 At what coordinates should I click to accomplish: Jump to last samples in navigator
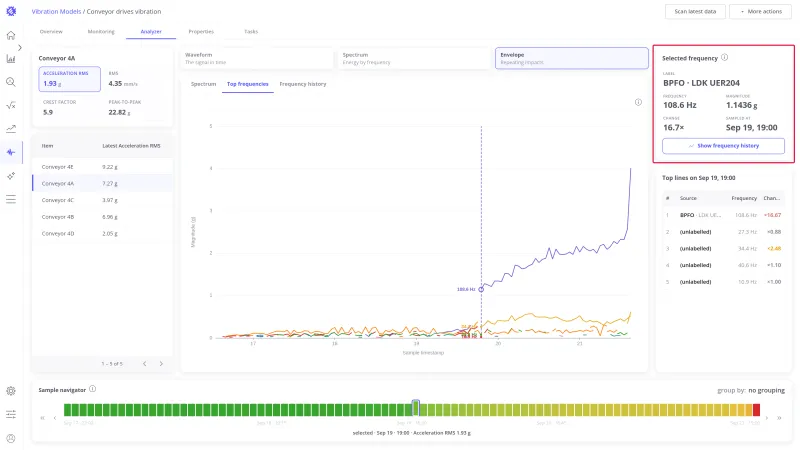pos(779,418)
